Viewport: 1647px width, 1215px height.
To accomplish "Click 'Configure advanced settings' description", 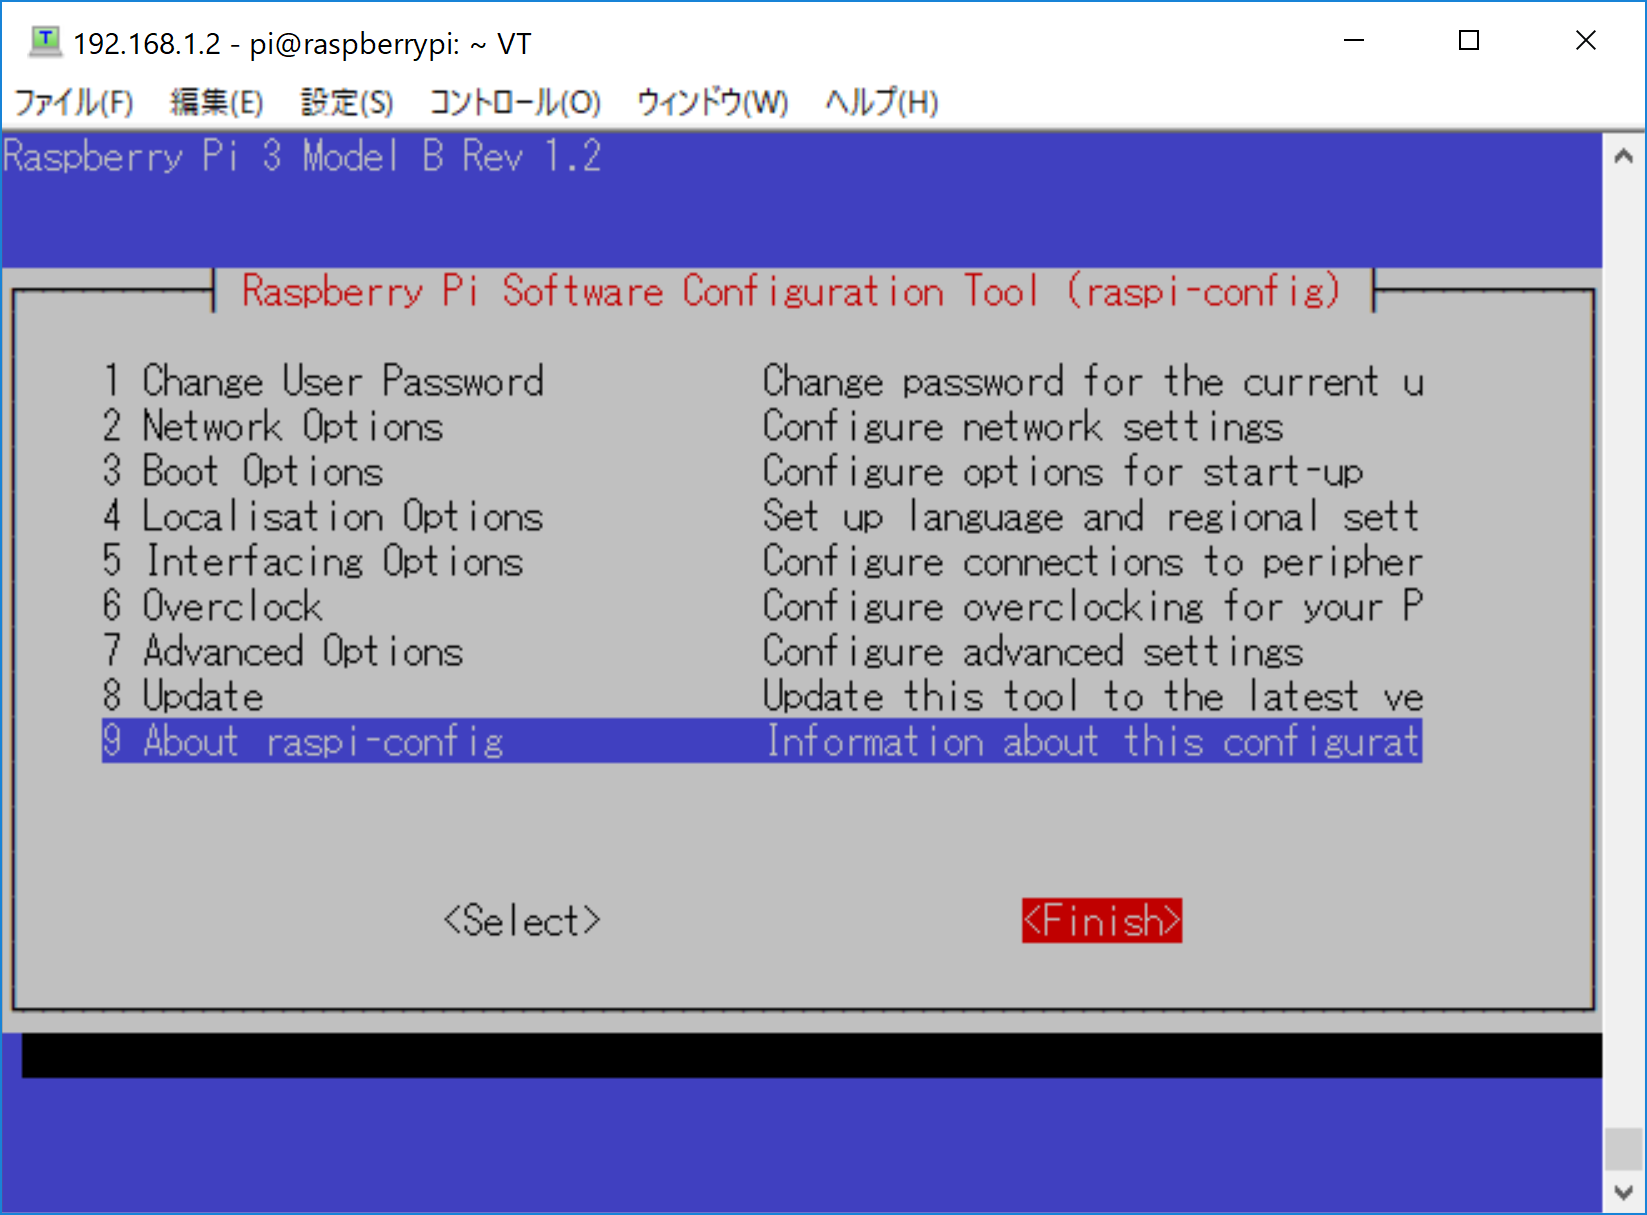I will coord(1033,651).
